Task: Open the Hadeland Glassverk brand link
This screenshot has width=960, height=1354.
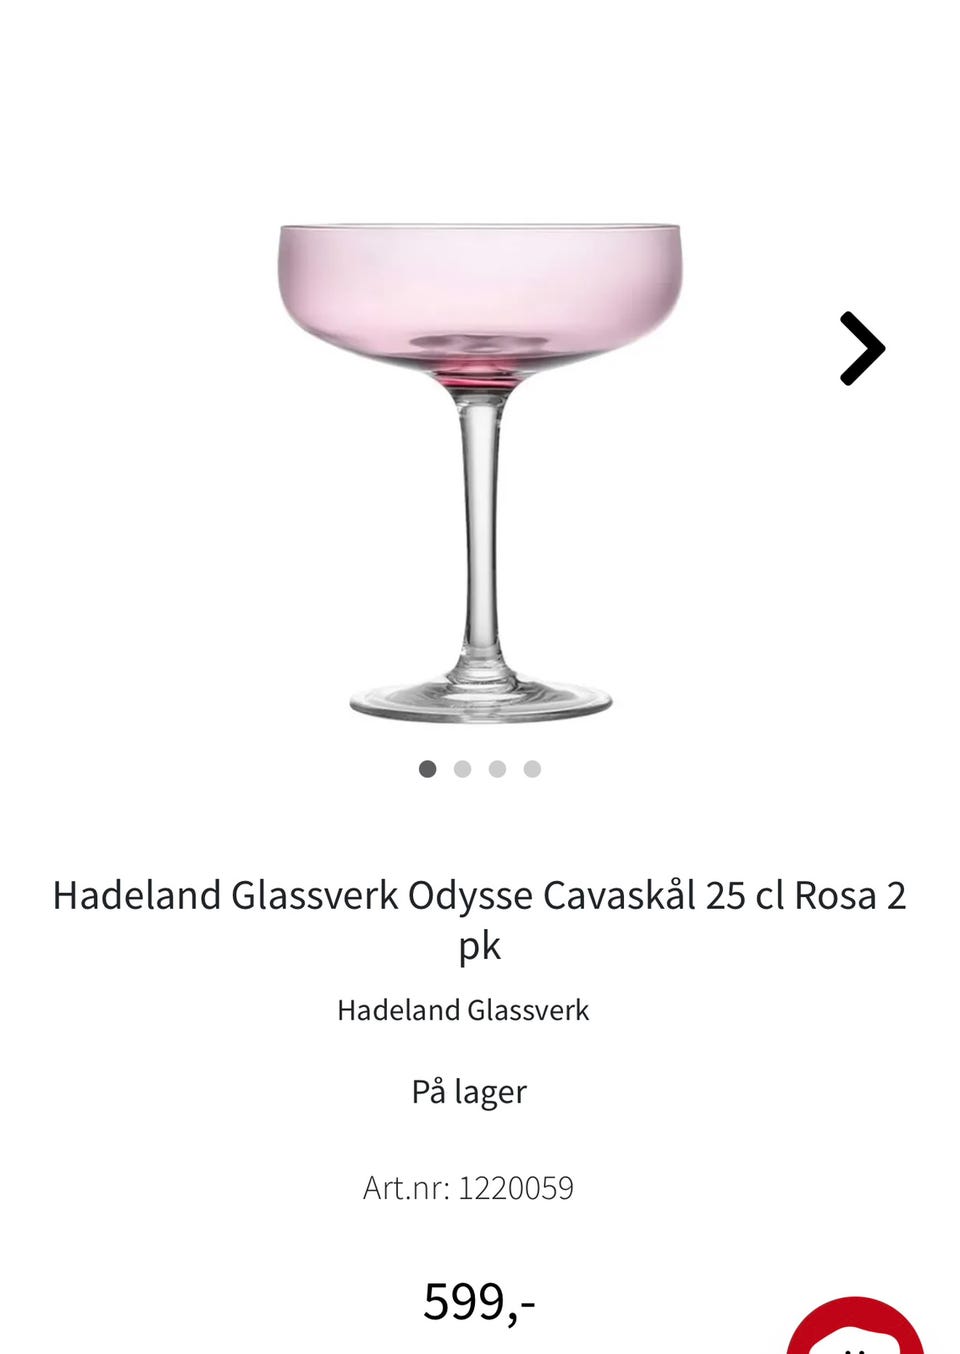Action: point(463,1010)
